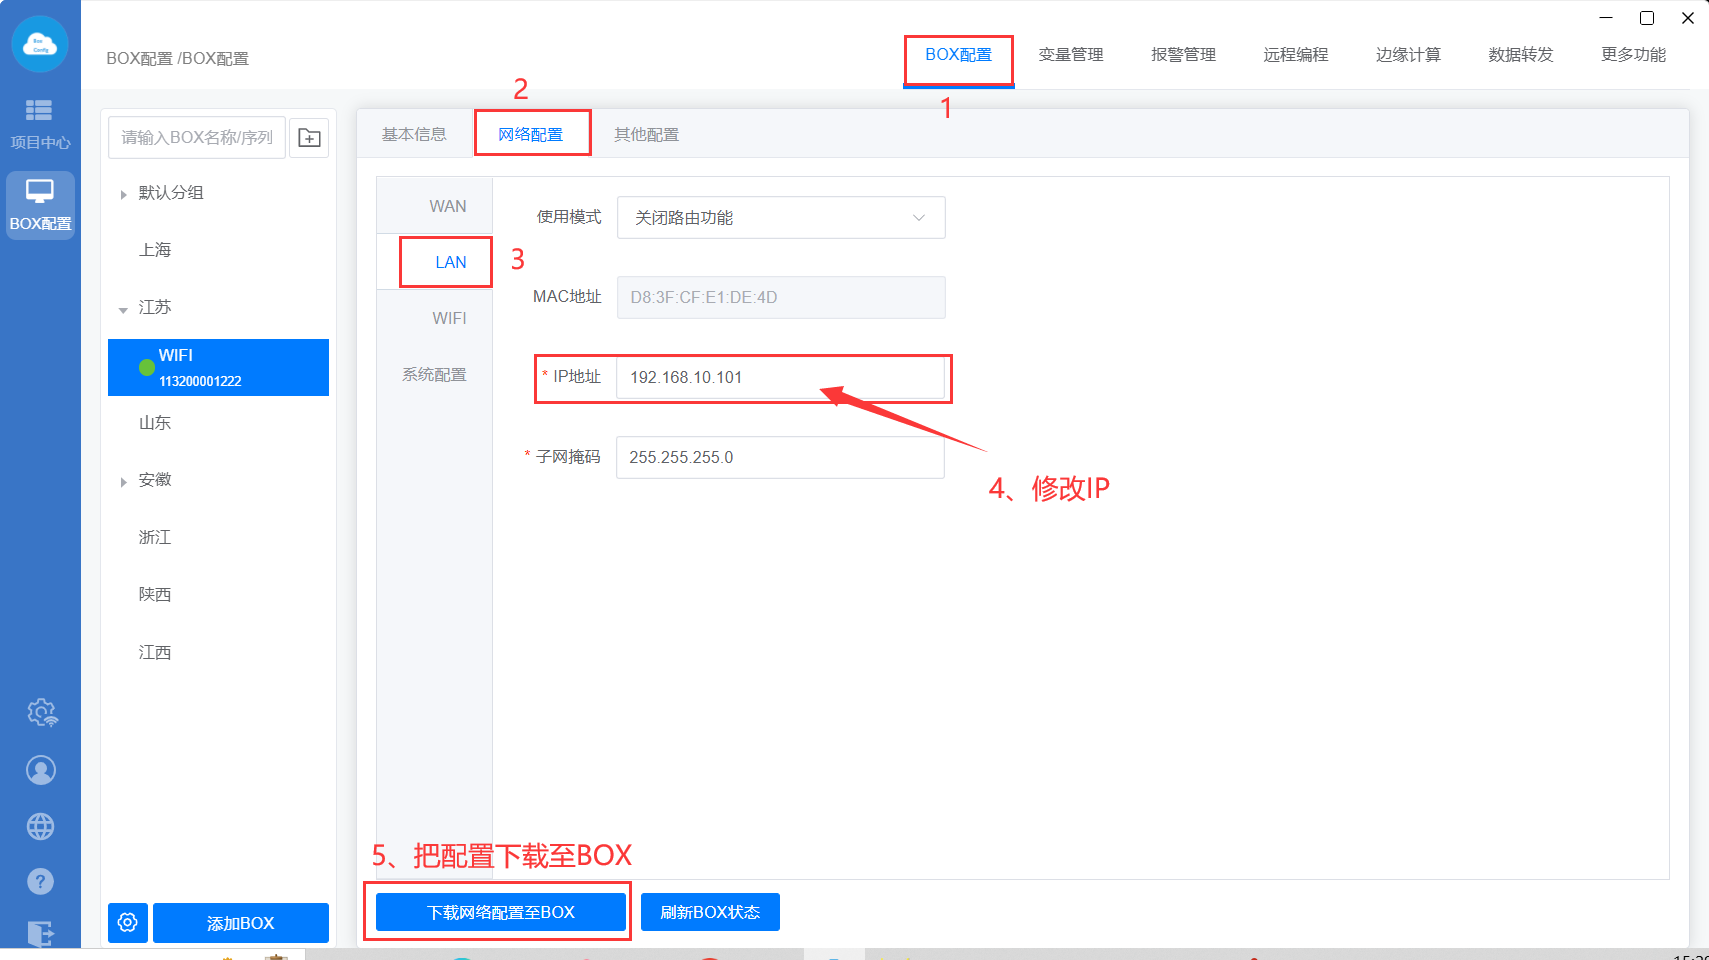Select the WAN network section
Viewport: 1709px width, 960px height.
(447, 206)
